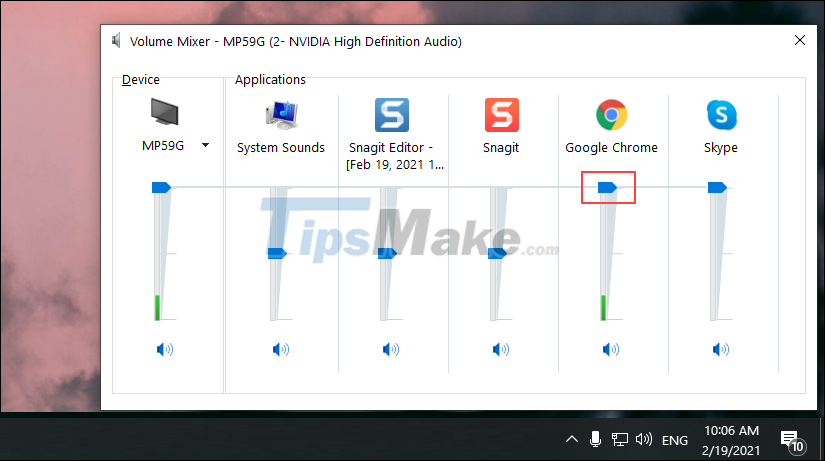The width and height of the screenshot is (825, 461).
Task: Click the MP59G device volume slider handle
Action: tap(161, 187)
